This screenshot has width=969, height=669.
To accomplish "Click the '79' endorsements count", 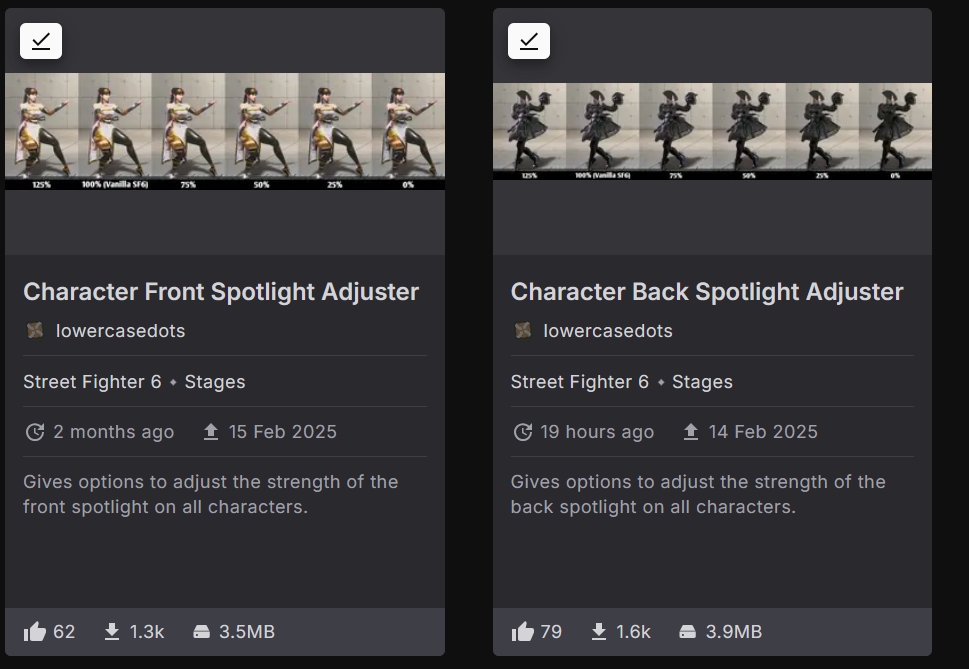I will (x=551, y=631).
